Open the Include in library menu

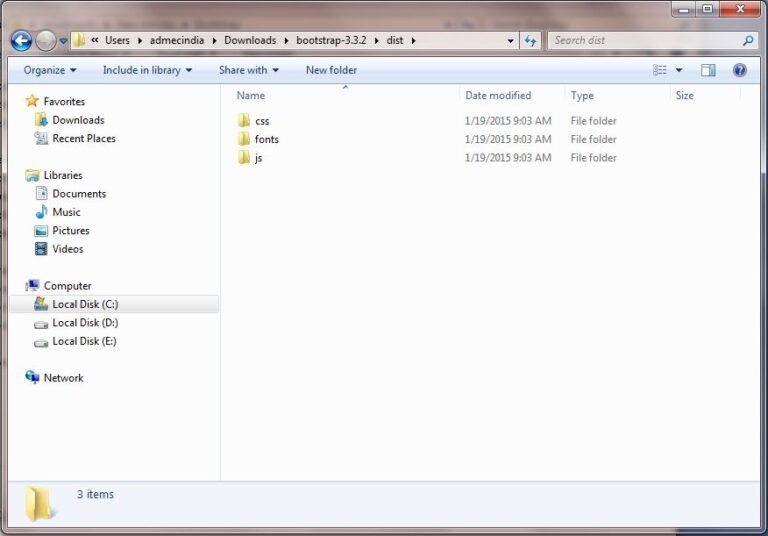click(x=147, y=70)
